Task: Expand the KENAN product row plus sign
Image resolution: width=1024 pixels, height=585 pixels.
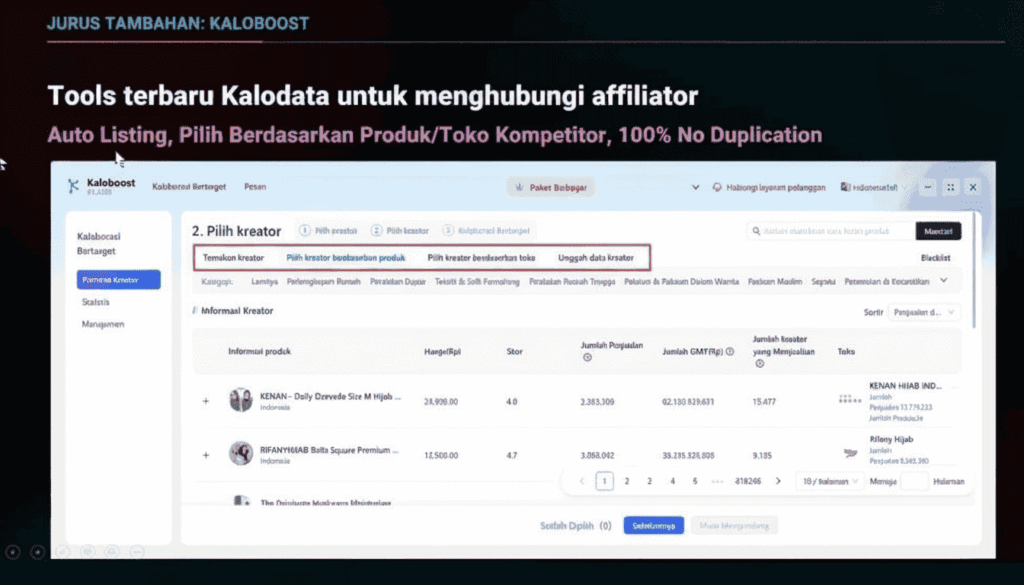Action: [206, 400]
